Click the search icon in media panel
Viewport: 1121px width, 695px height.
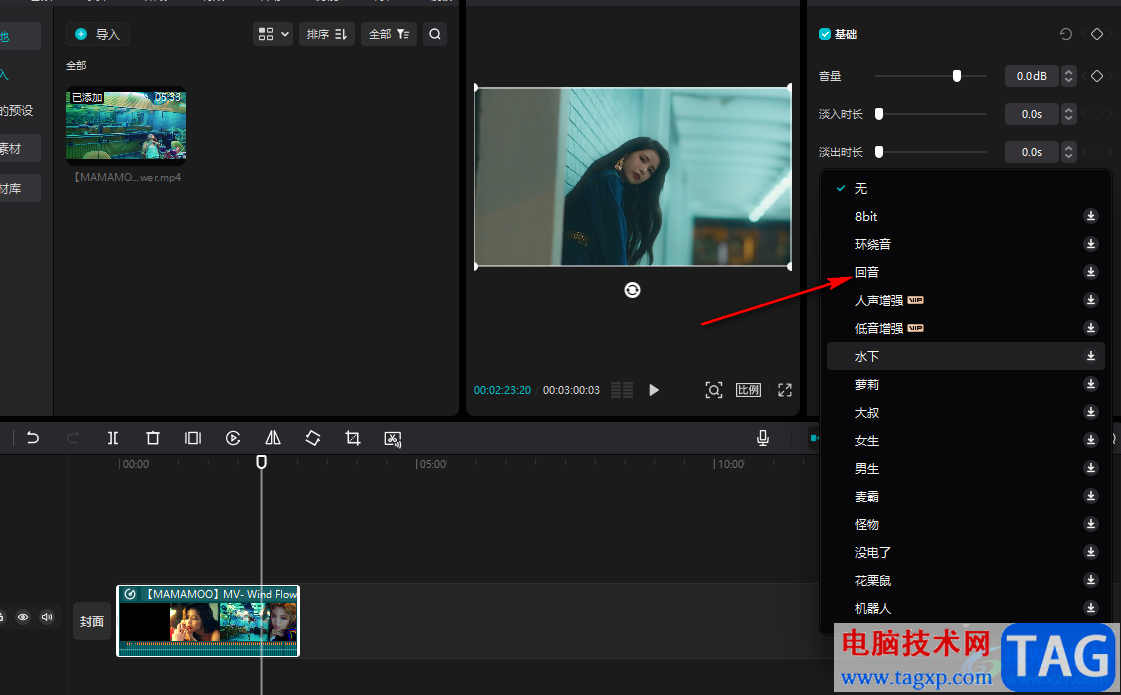click(x=435, y=34)
